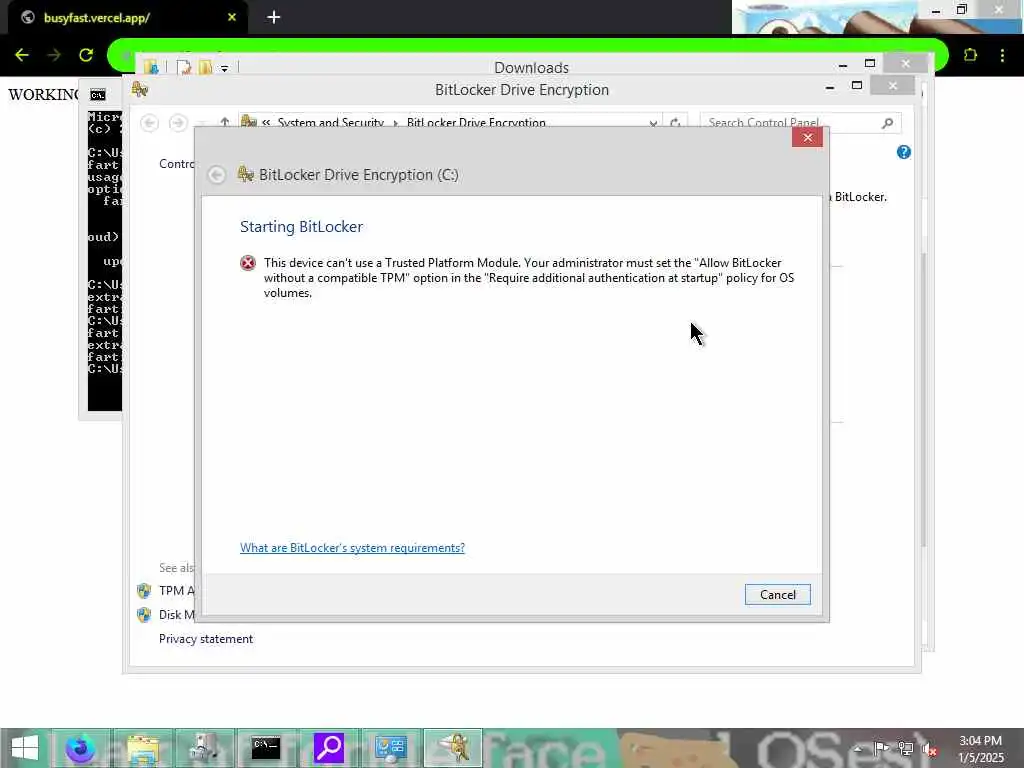The image size is (1024, 768).
Task: Click the network tray icon
Action: tap(906, 748)
